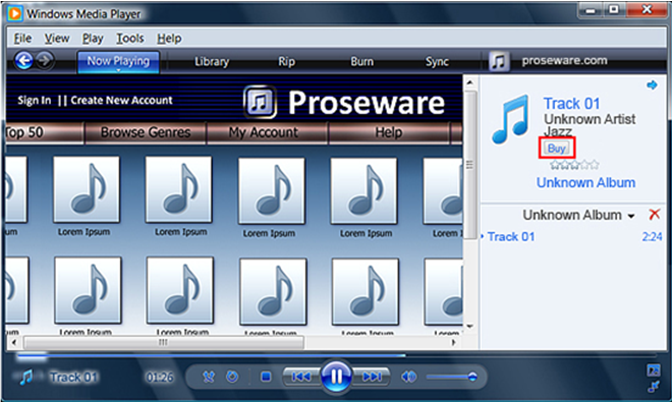Click the vertical scrollbar thumb

[470, 165]
